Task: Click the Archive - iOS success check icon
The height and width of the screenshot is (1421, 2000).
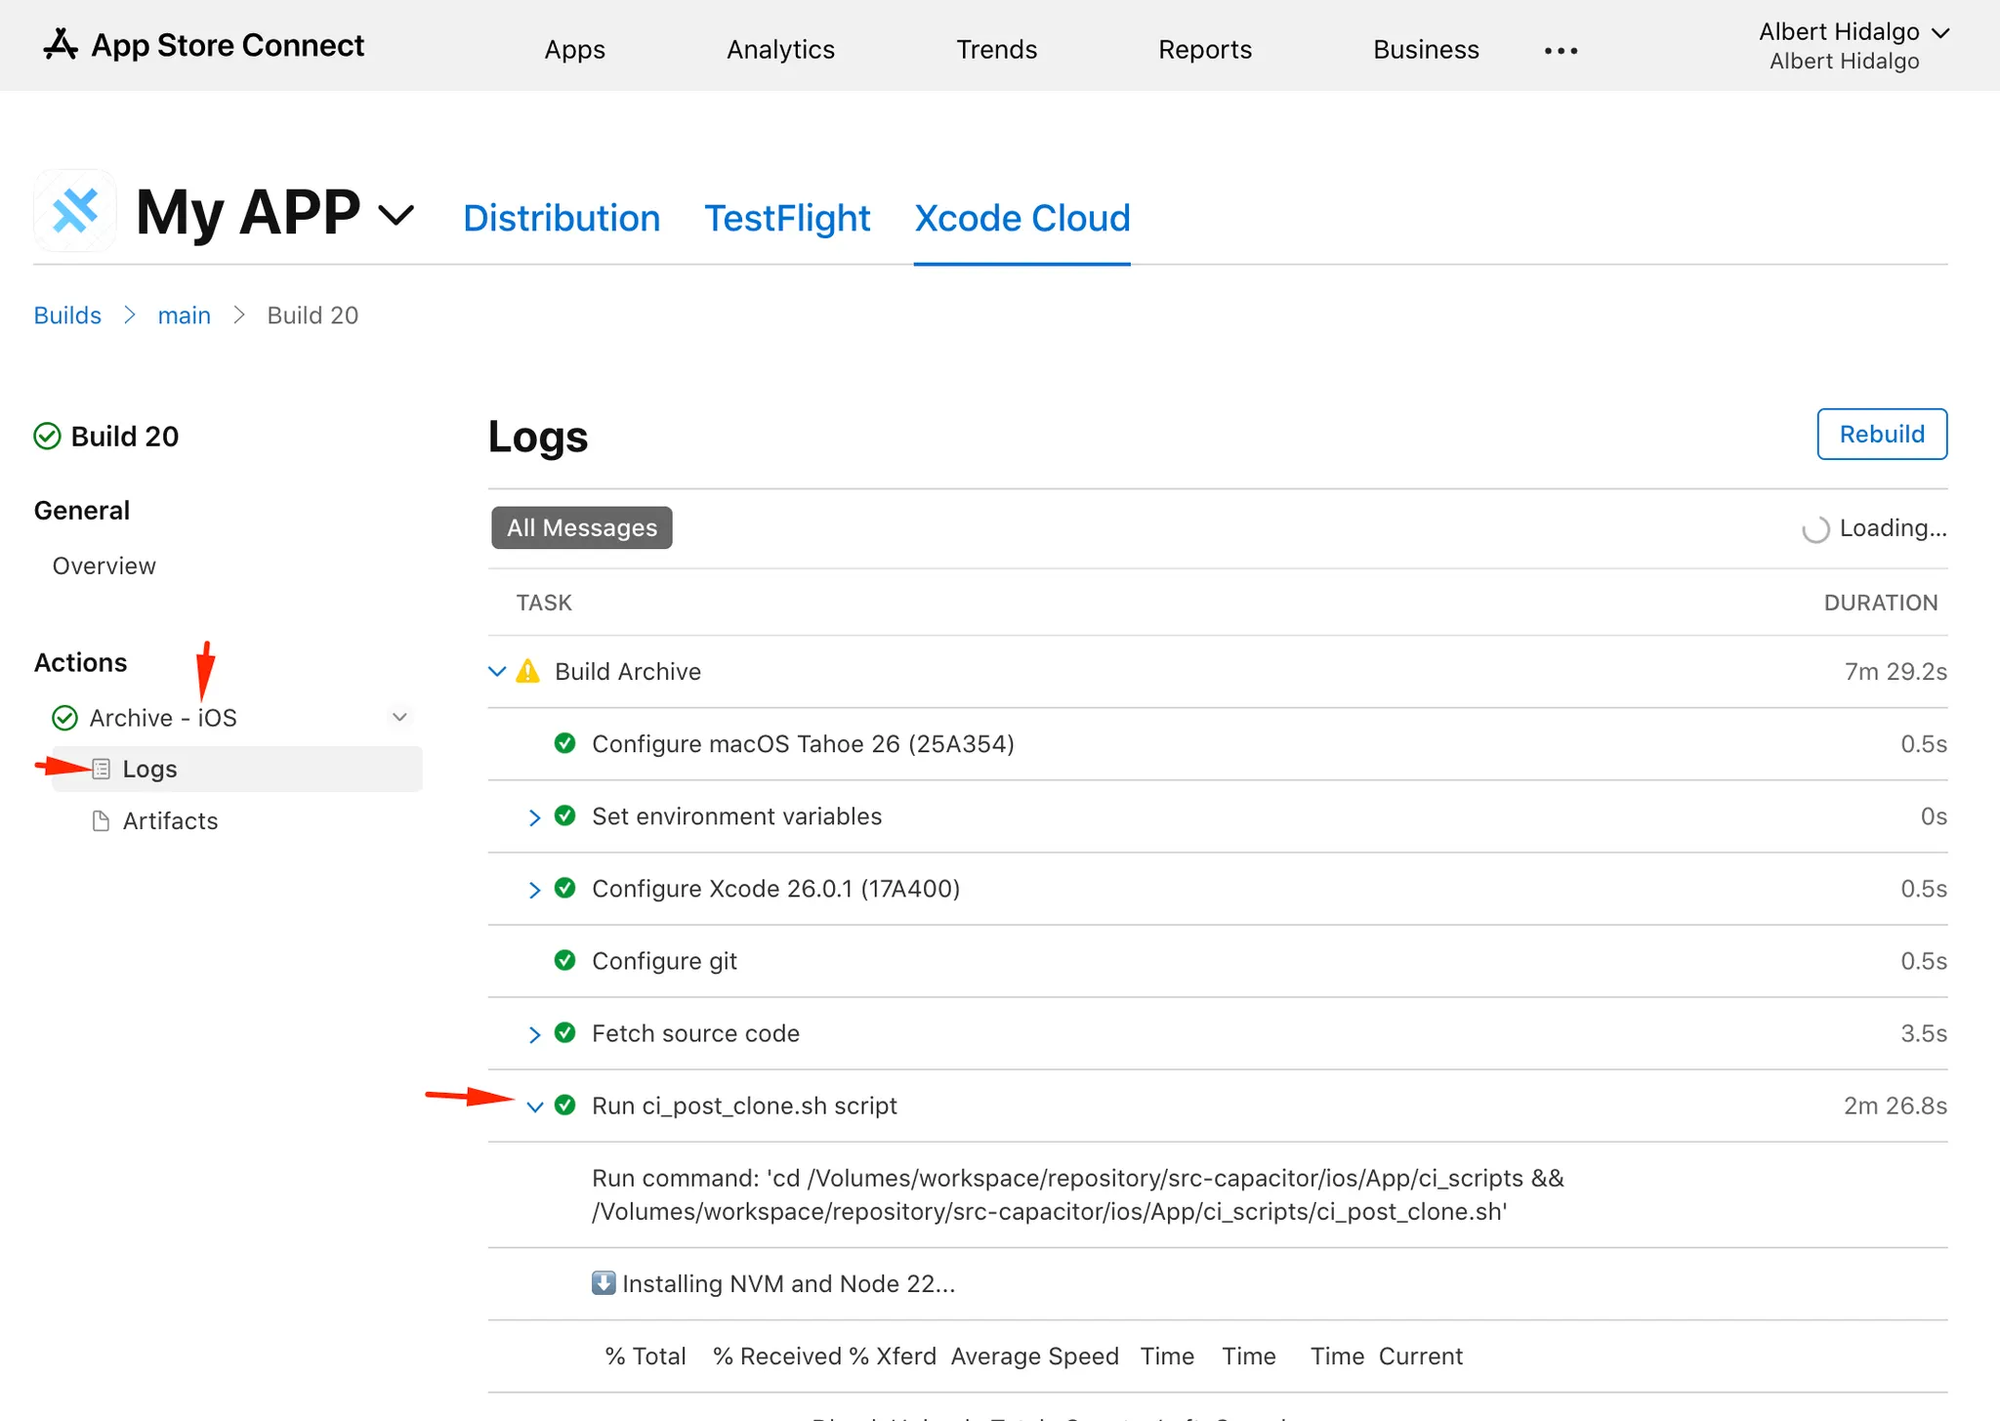Action: click(65, 718)
